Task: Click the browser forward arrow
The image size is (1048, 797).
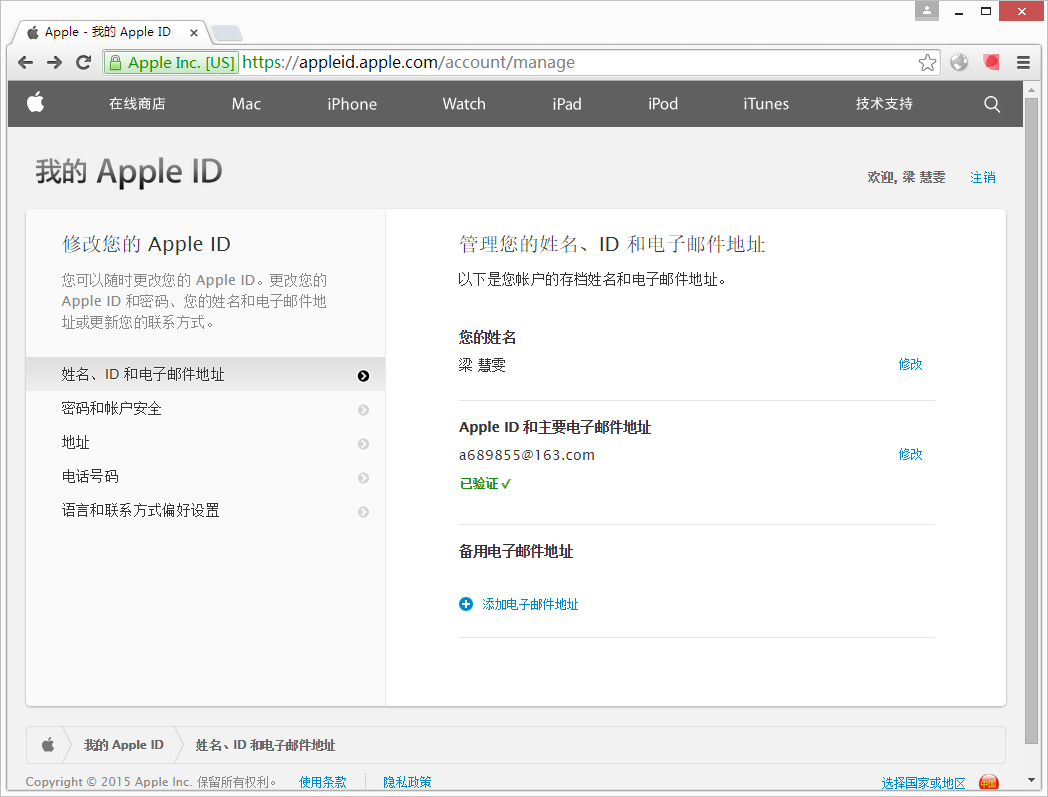Action: coord(55,63)
